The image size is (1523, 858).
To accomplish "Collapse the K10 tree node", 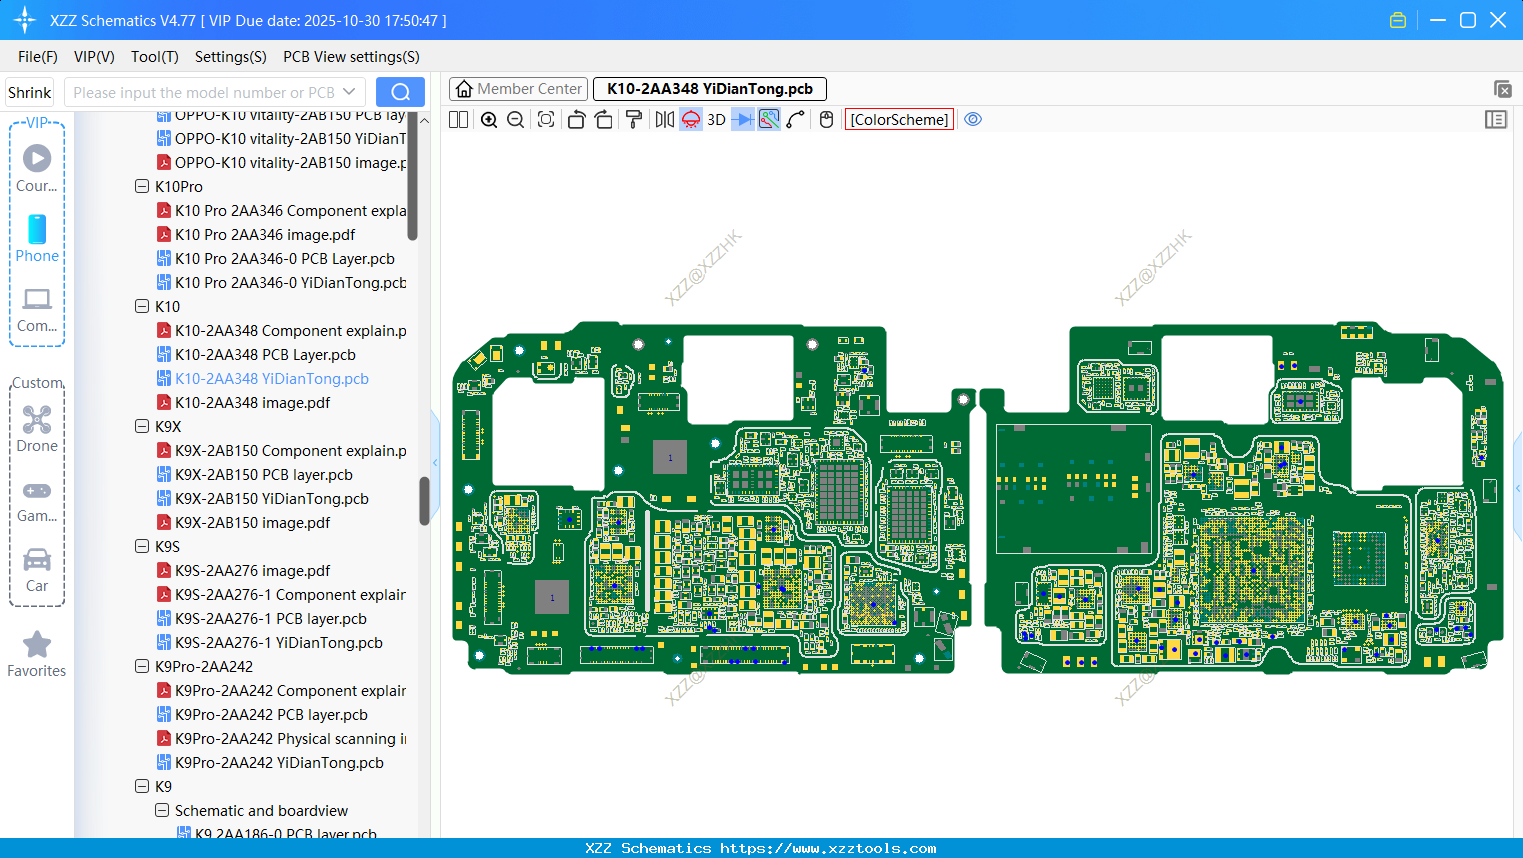I will 142,306.
